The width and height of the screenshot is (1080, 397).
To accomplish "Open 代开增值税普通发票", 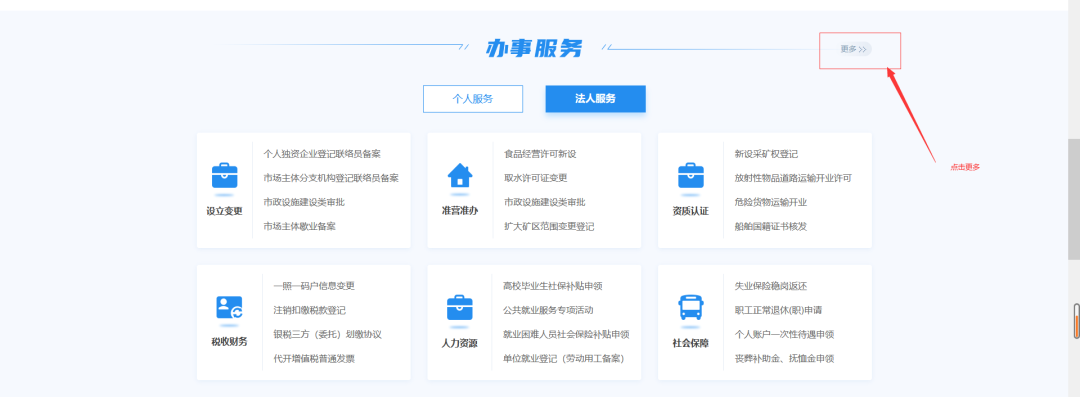I will (x=313, y=358).
